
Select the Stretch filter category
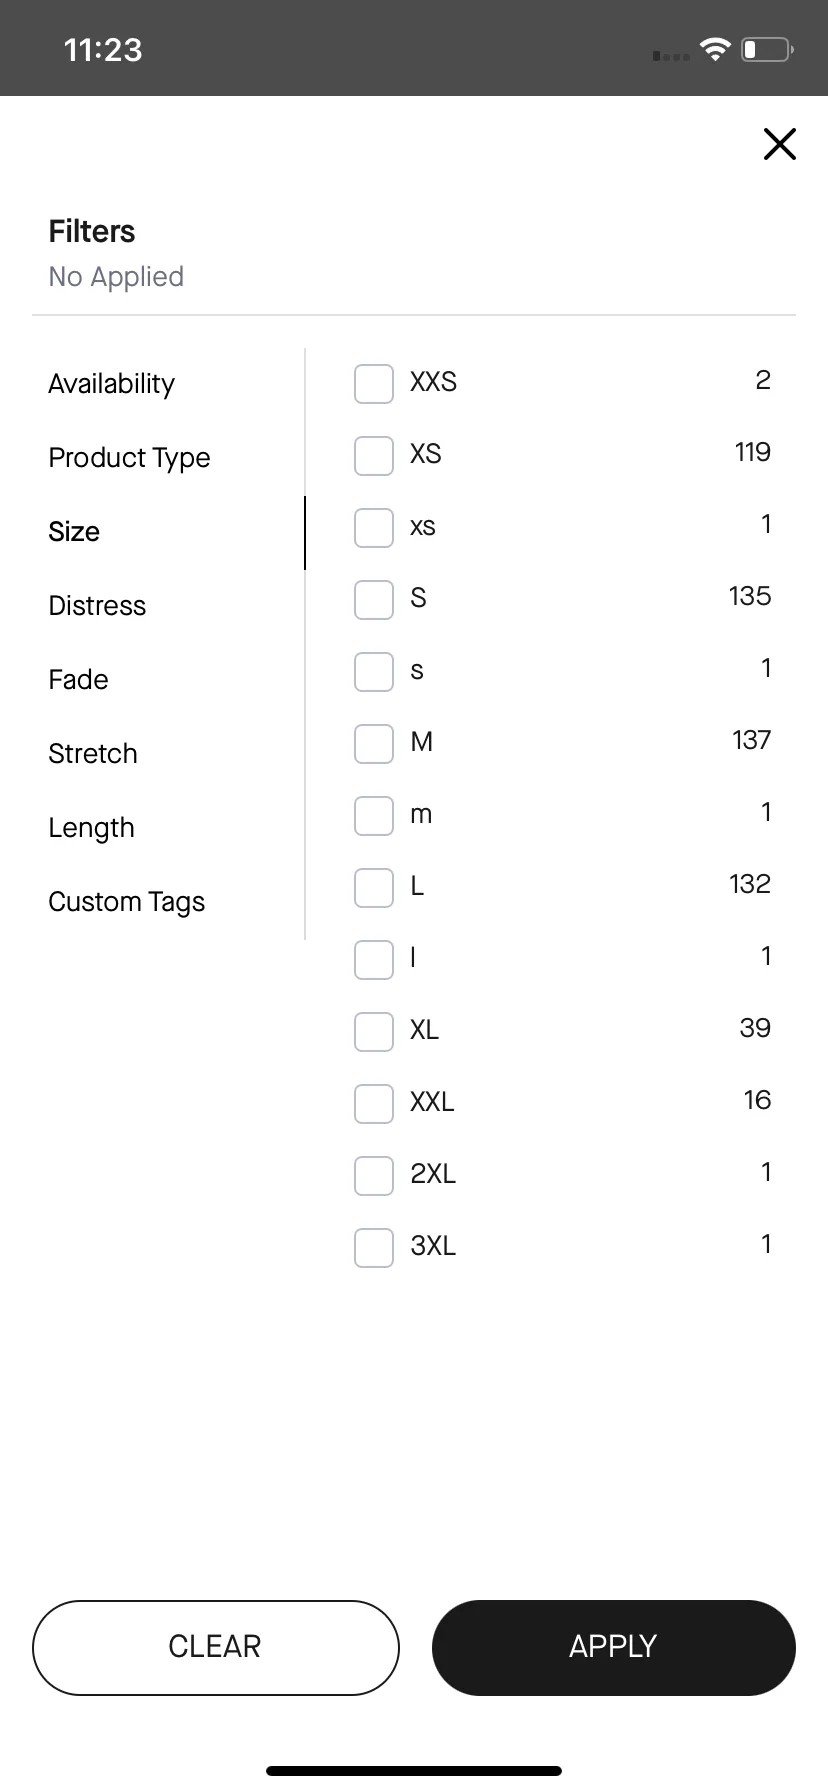click(x=93, y=754)
